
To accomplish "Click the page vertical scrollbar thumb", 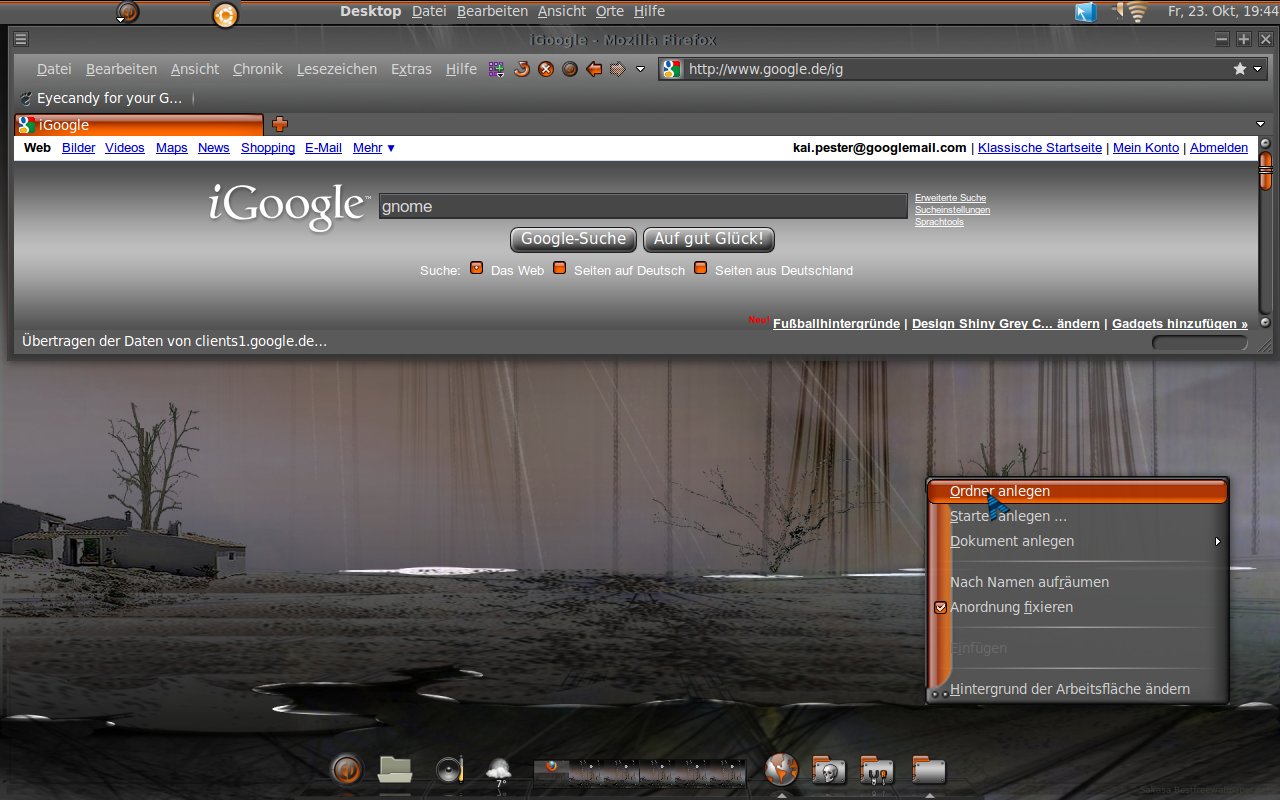I will tap(1265, 171).
